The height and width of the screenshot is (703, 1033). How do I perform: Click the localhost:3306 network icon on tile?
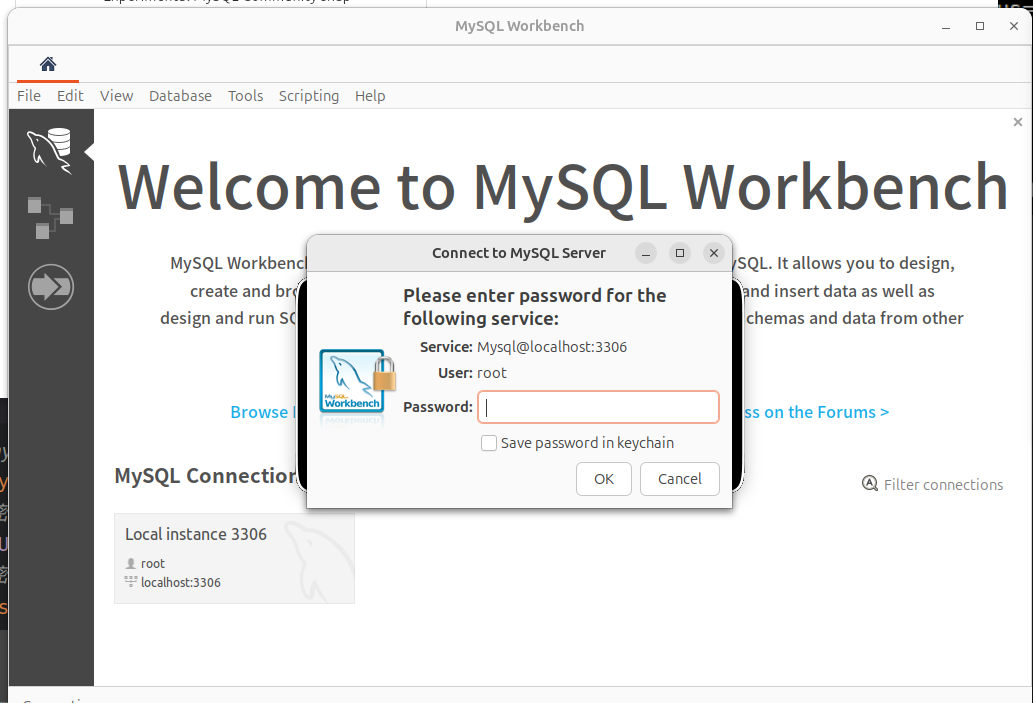[x=130, y=581]
